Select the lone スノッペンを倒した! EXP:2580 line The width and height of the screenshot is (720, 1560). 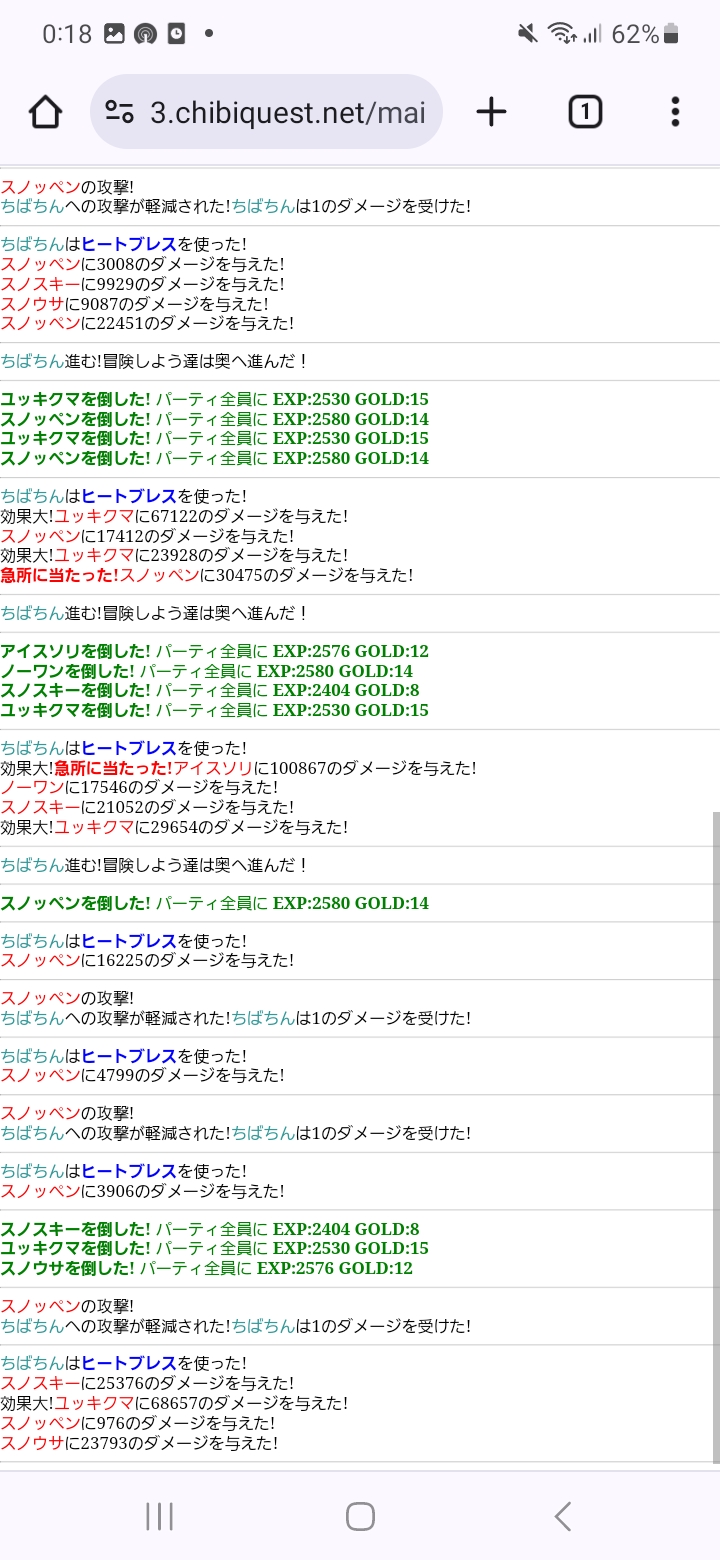tap(215, 903)
